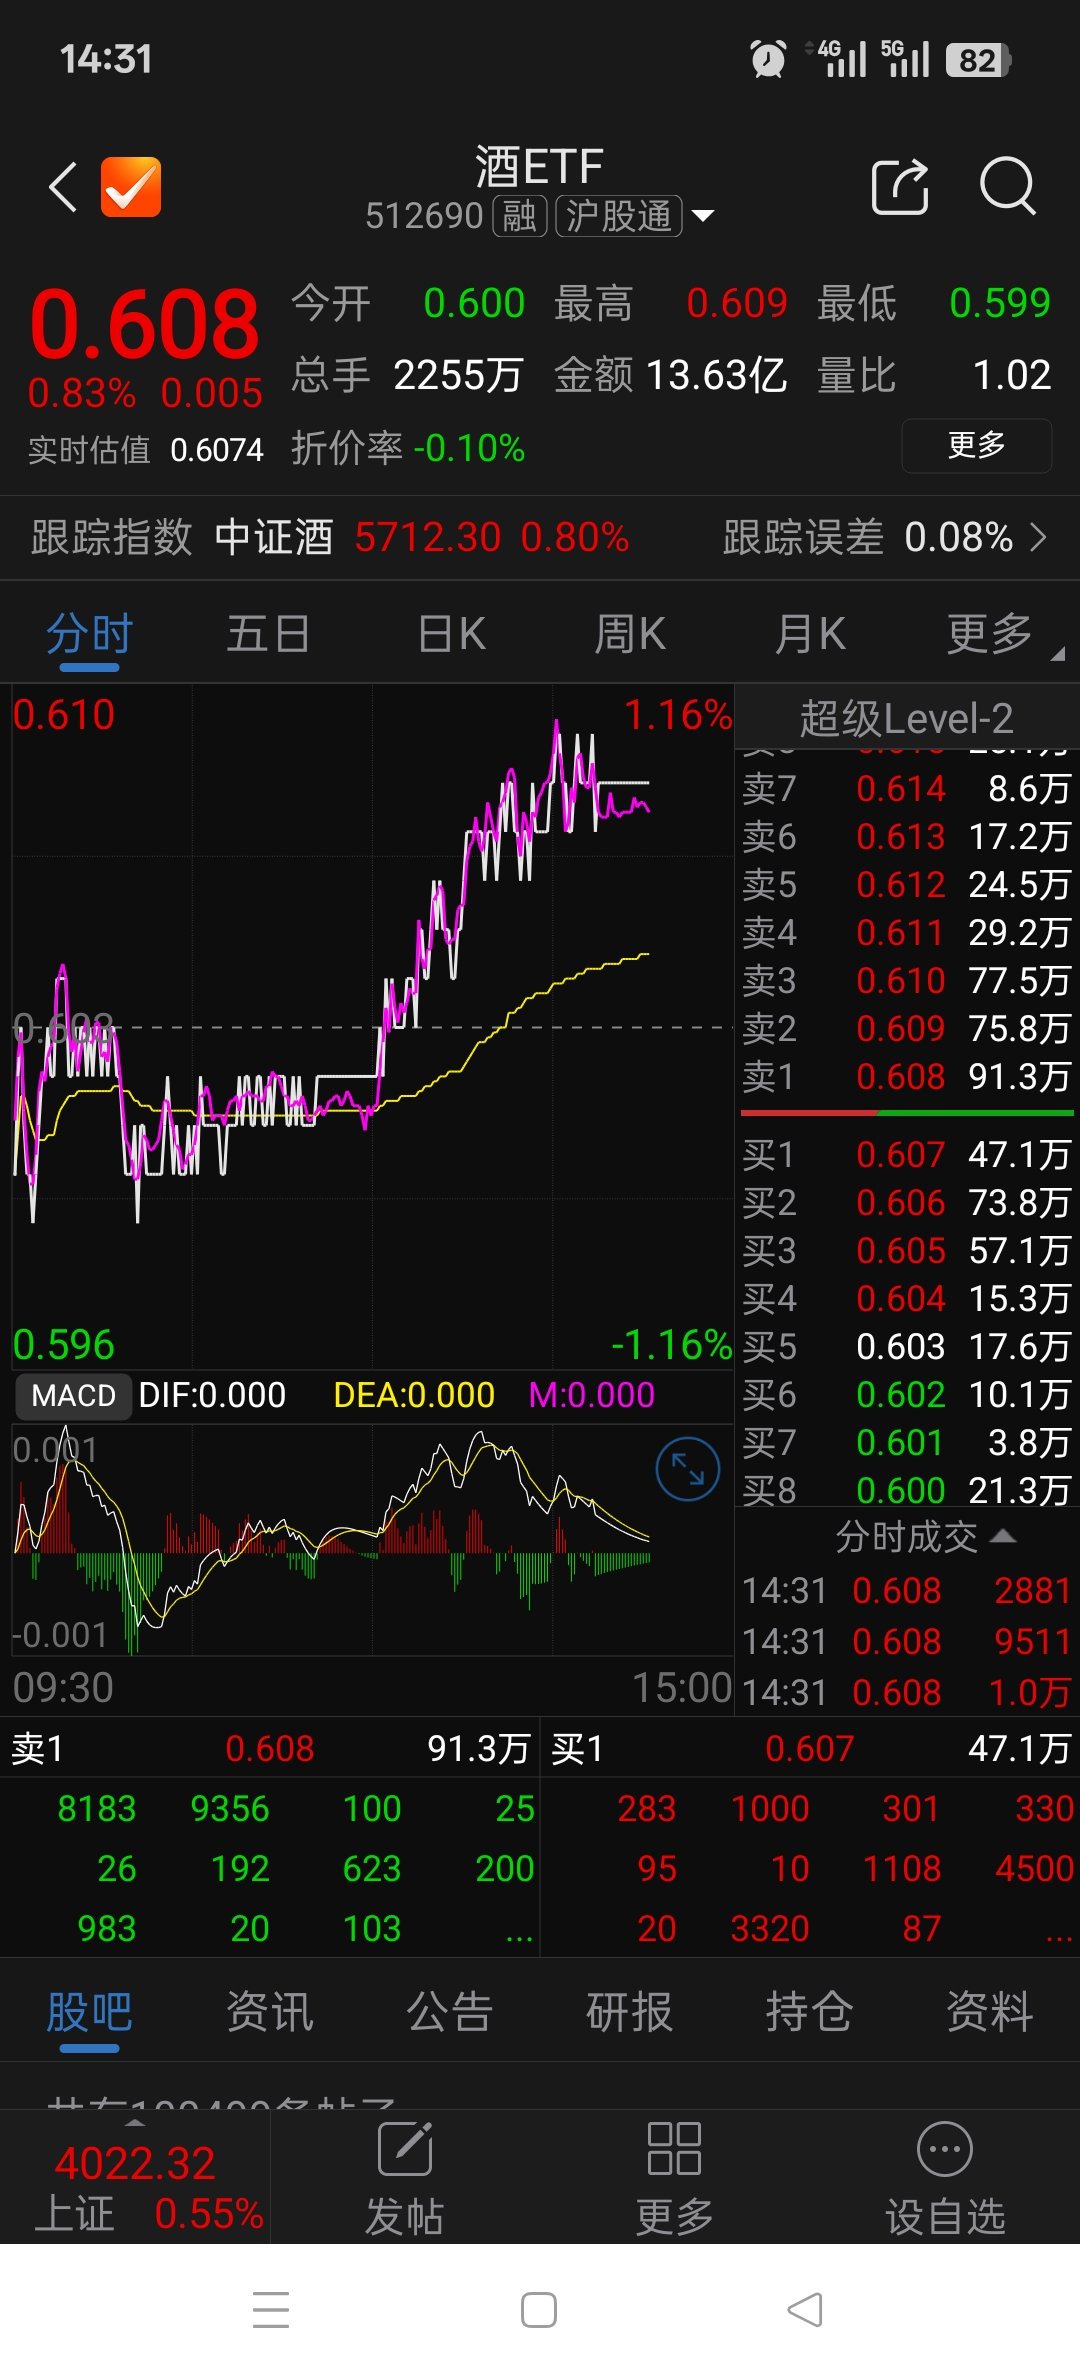Expand the dropdown arrow beside 沪股通
This screenshot has height=2376, width=1080.
pos(703,216)
